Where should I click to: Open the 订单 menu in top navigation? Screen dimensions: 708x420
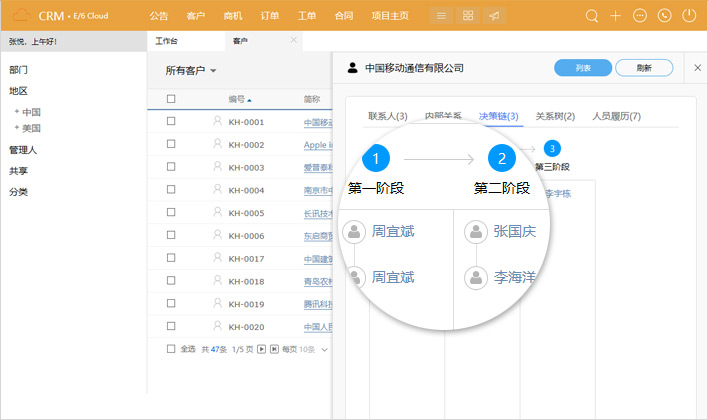pos(270,16)
